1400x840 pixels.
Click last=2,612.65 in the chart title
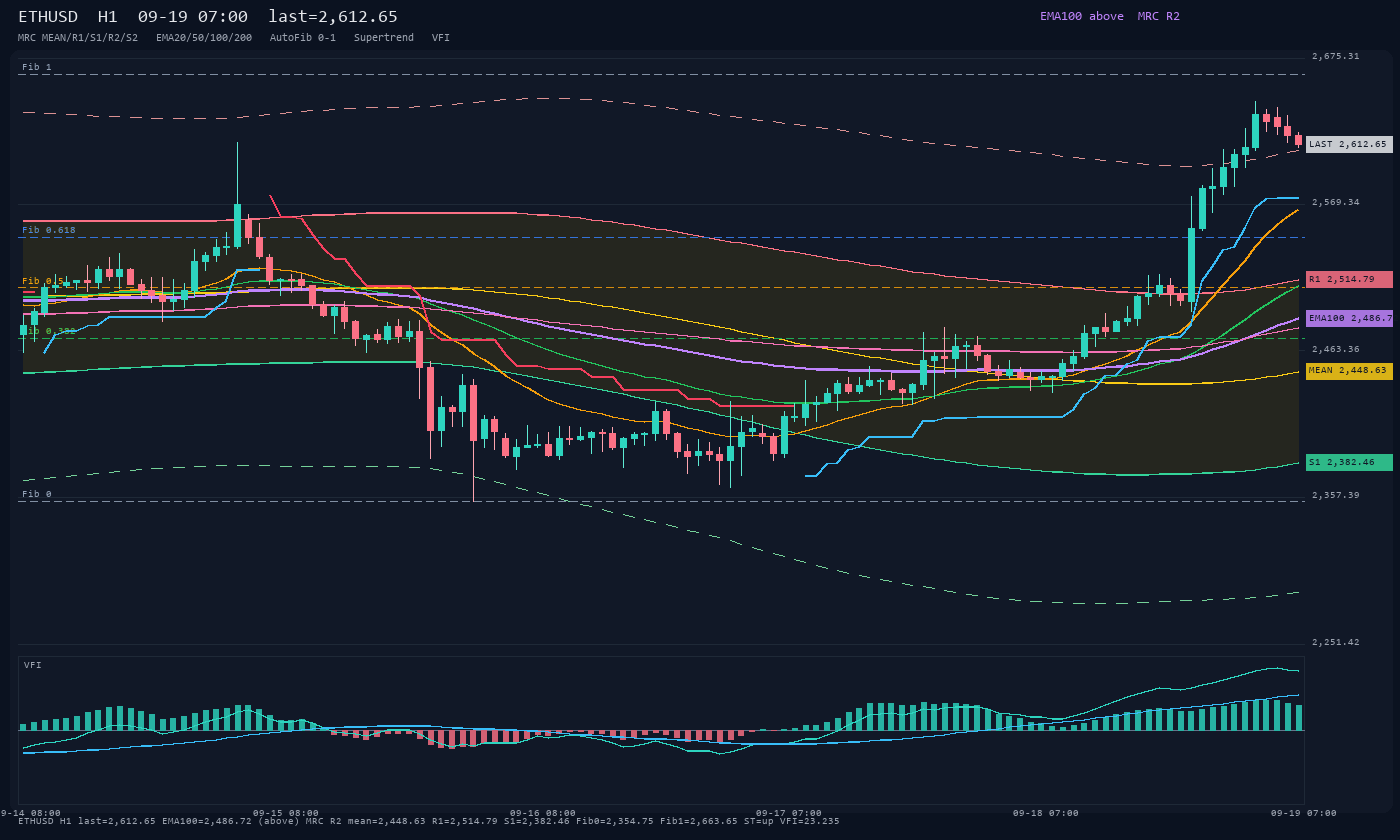pos(333,16)
